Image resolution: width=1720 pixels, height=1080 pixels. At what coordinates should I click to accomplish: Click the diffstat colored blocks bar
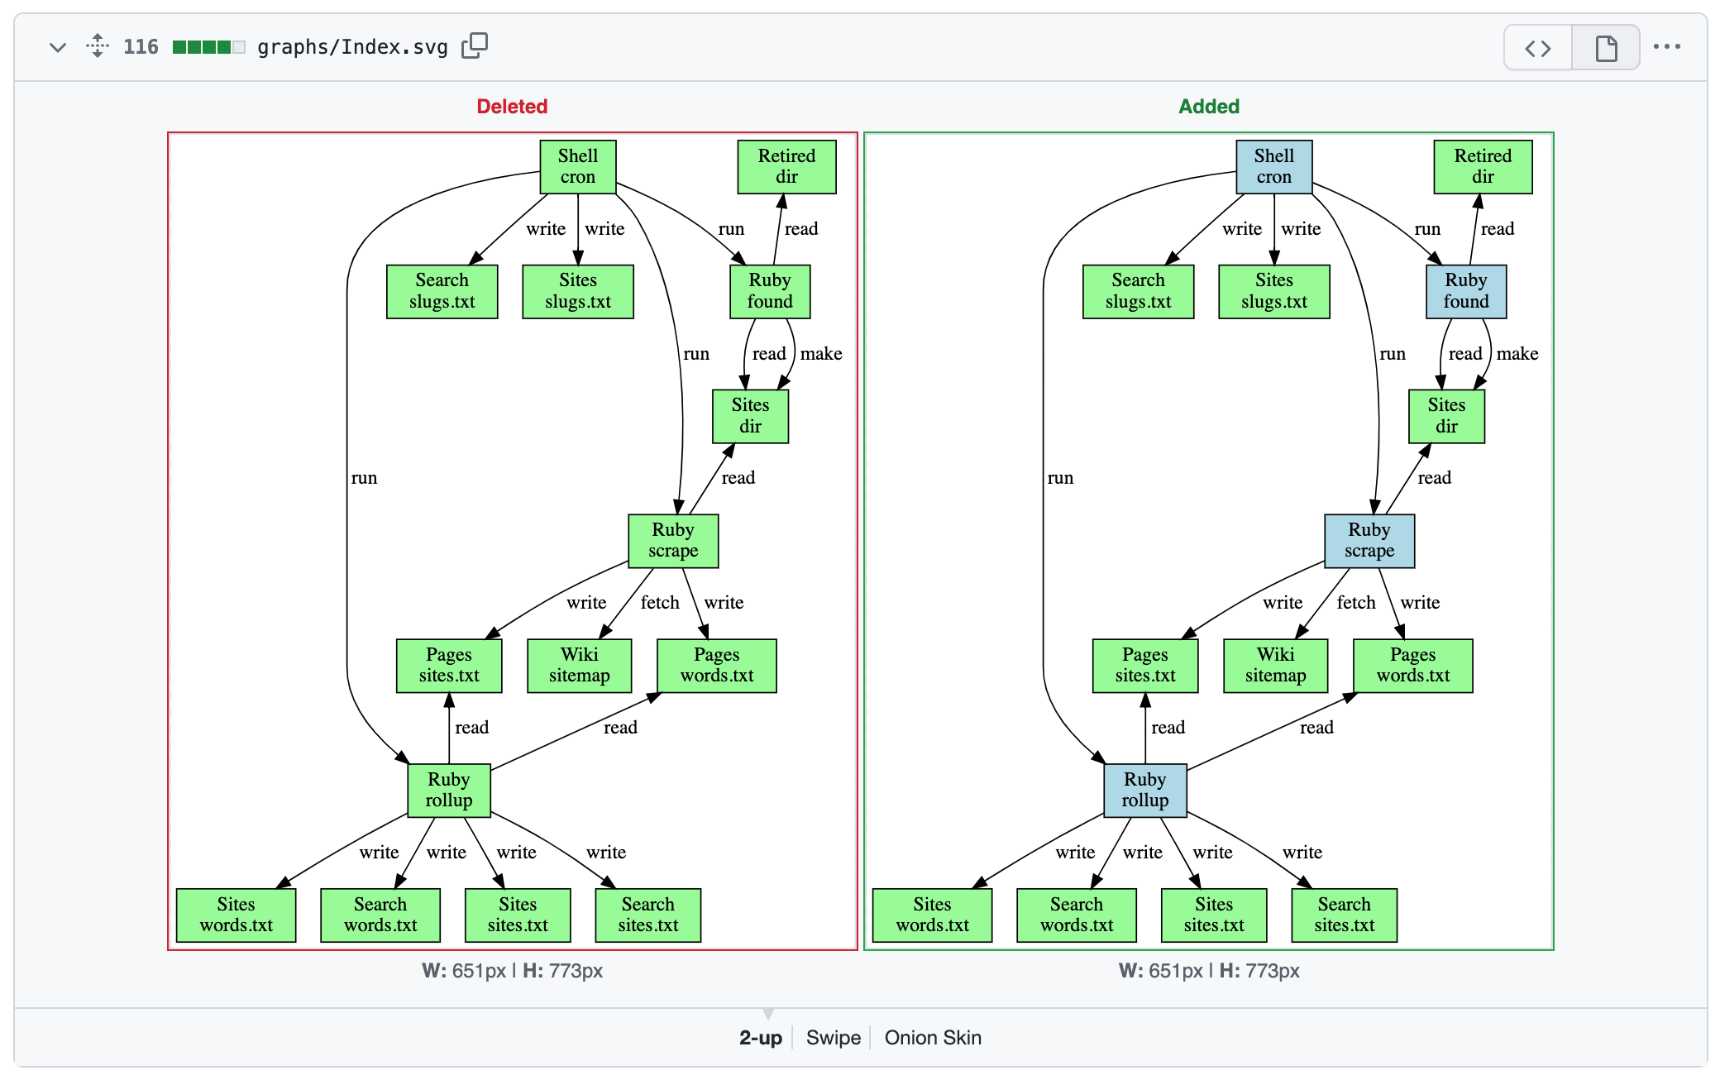point(208,47)
